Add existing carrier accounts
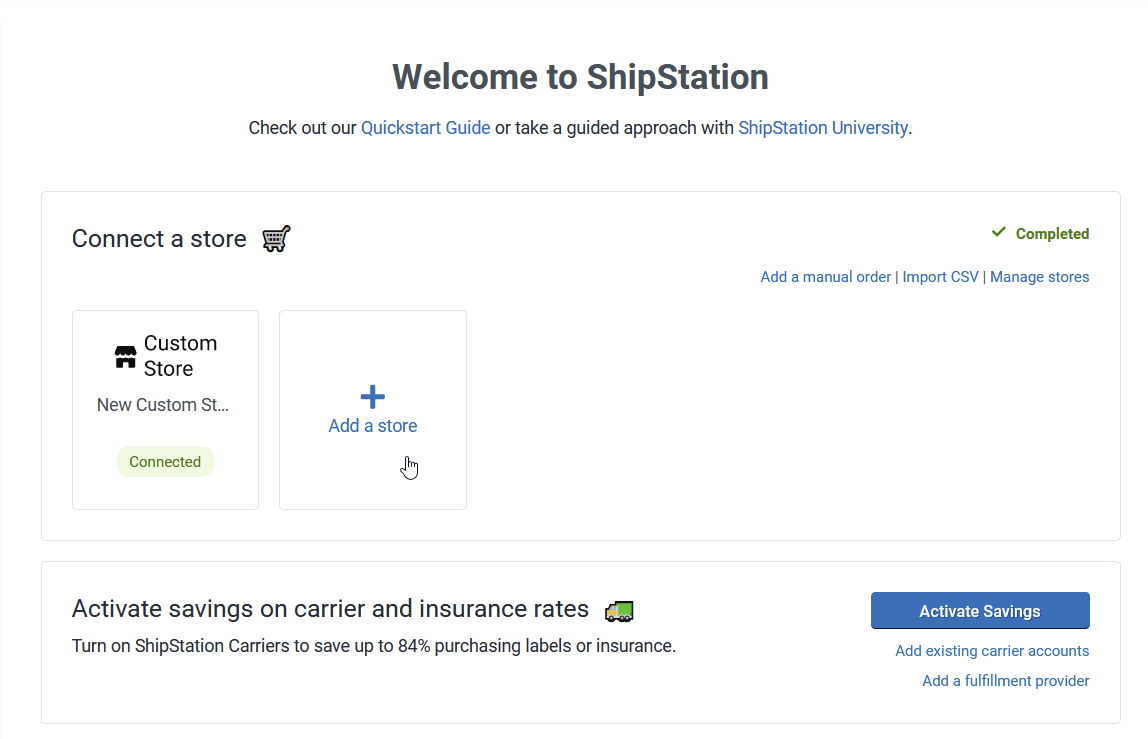 [x=991, y=650]
